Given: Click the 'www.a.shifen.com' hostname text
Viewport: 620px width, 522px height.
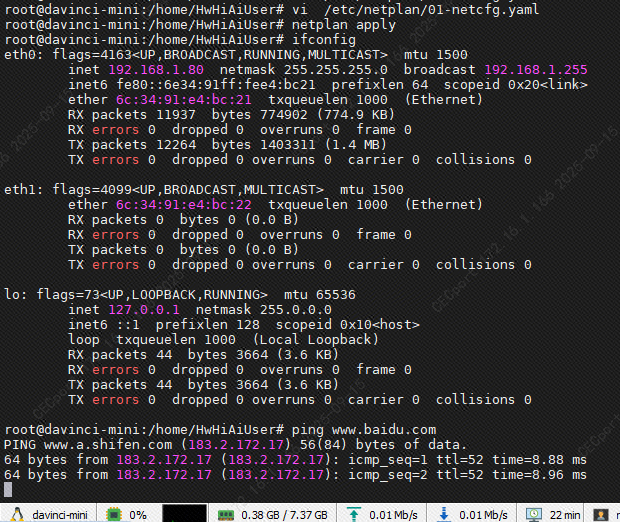Looking at the screenshot, I should [108, 444].
